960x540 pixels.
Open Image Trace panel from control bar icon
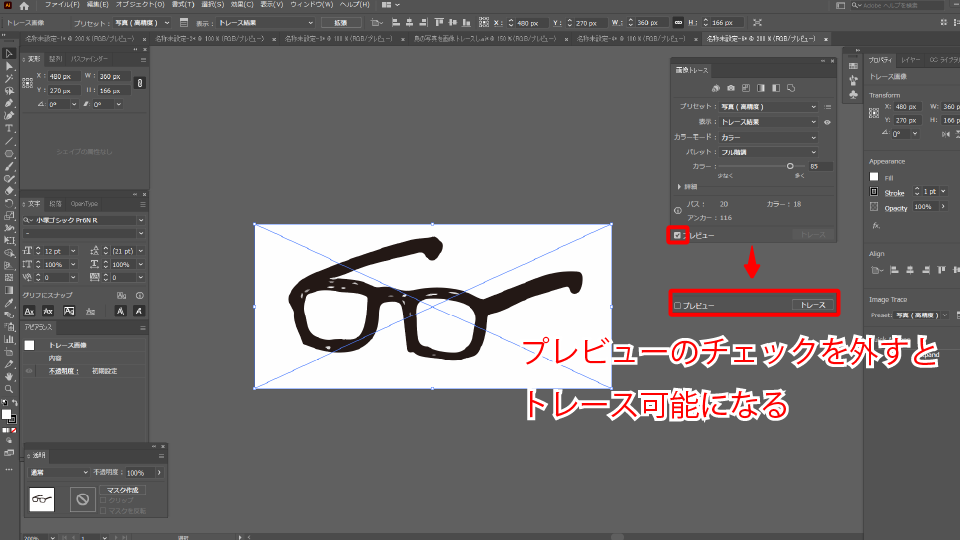point(184,23)
